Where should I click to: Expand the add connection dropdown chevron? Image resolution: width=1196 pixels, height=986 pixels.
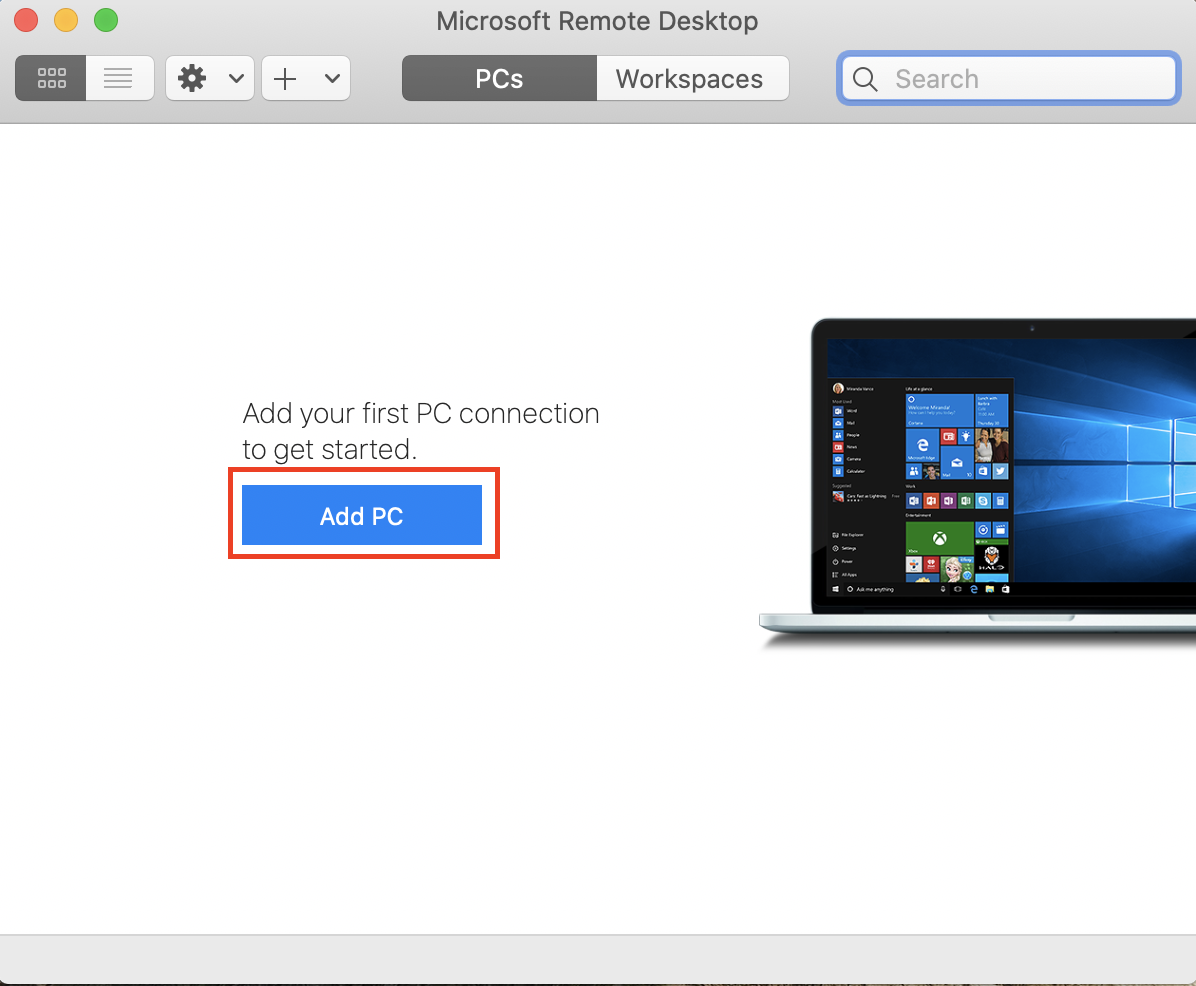(333, 78)
